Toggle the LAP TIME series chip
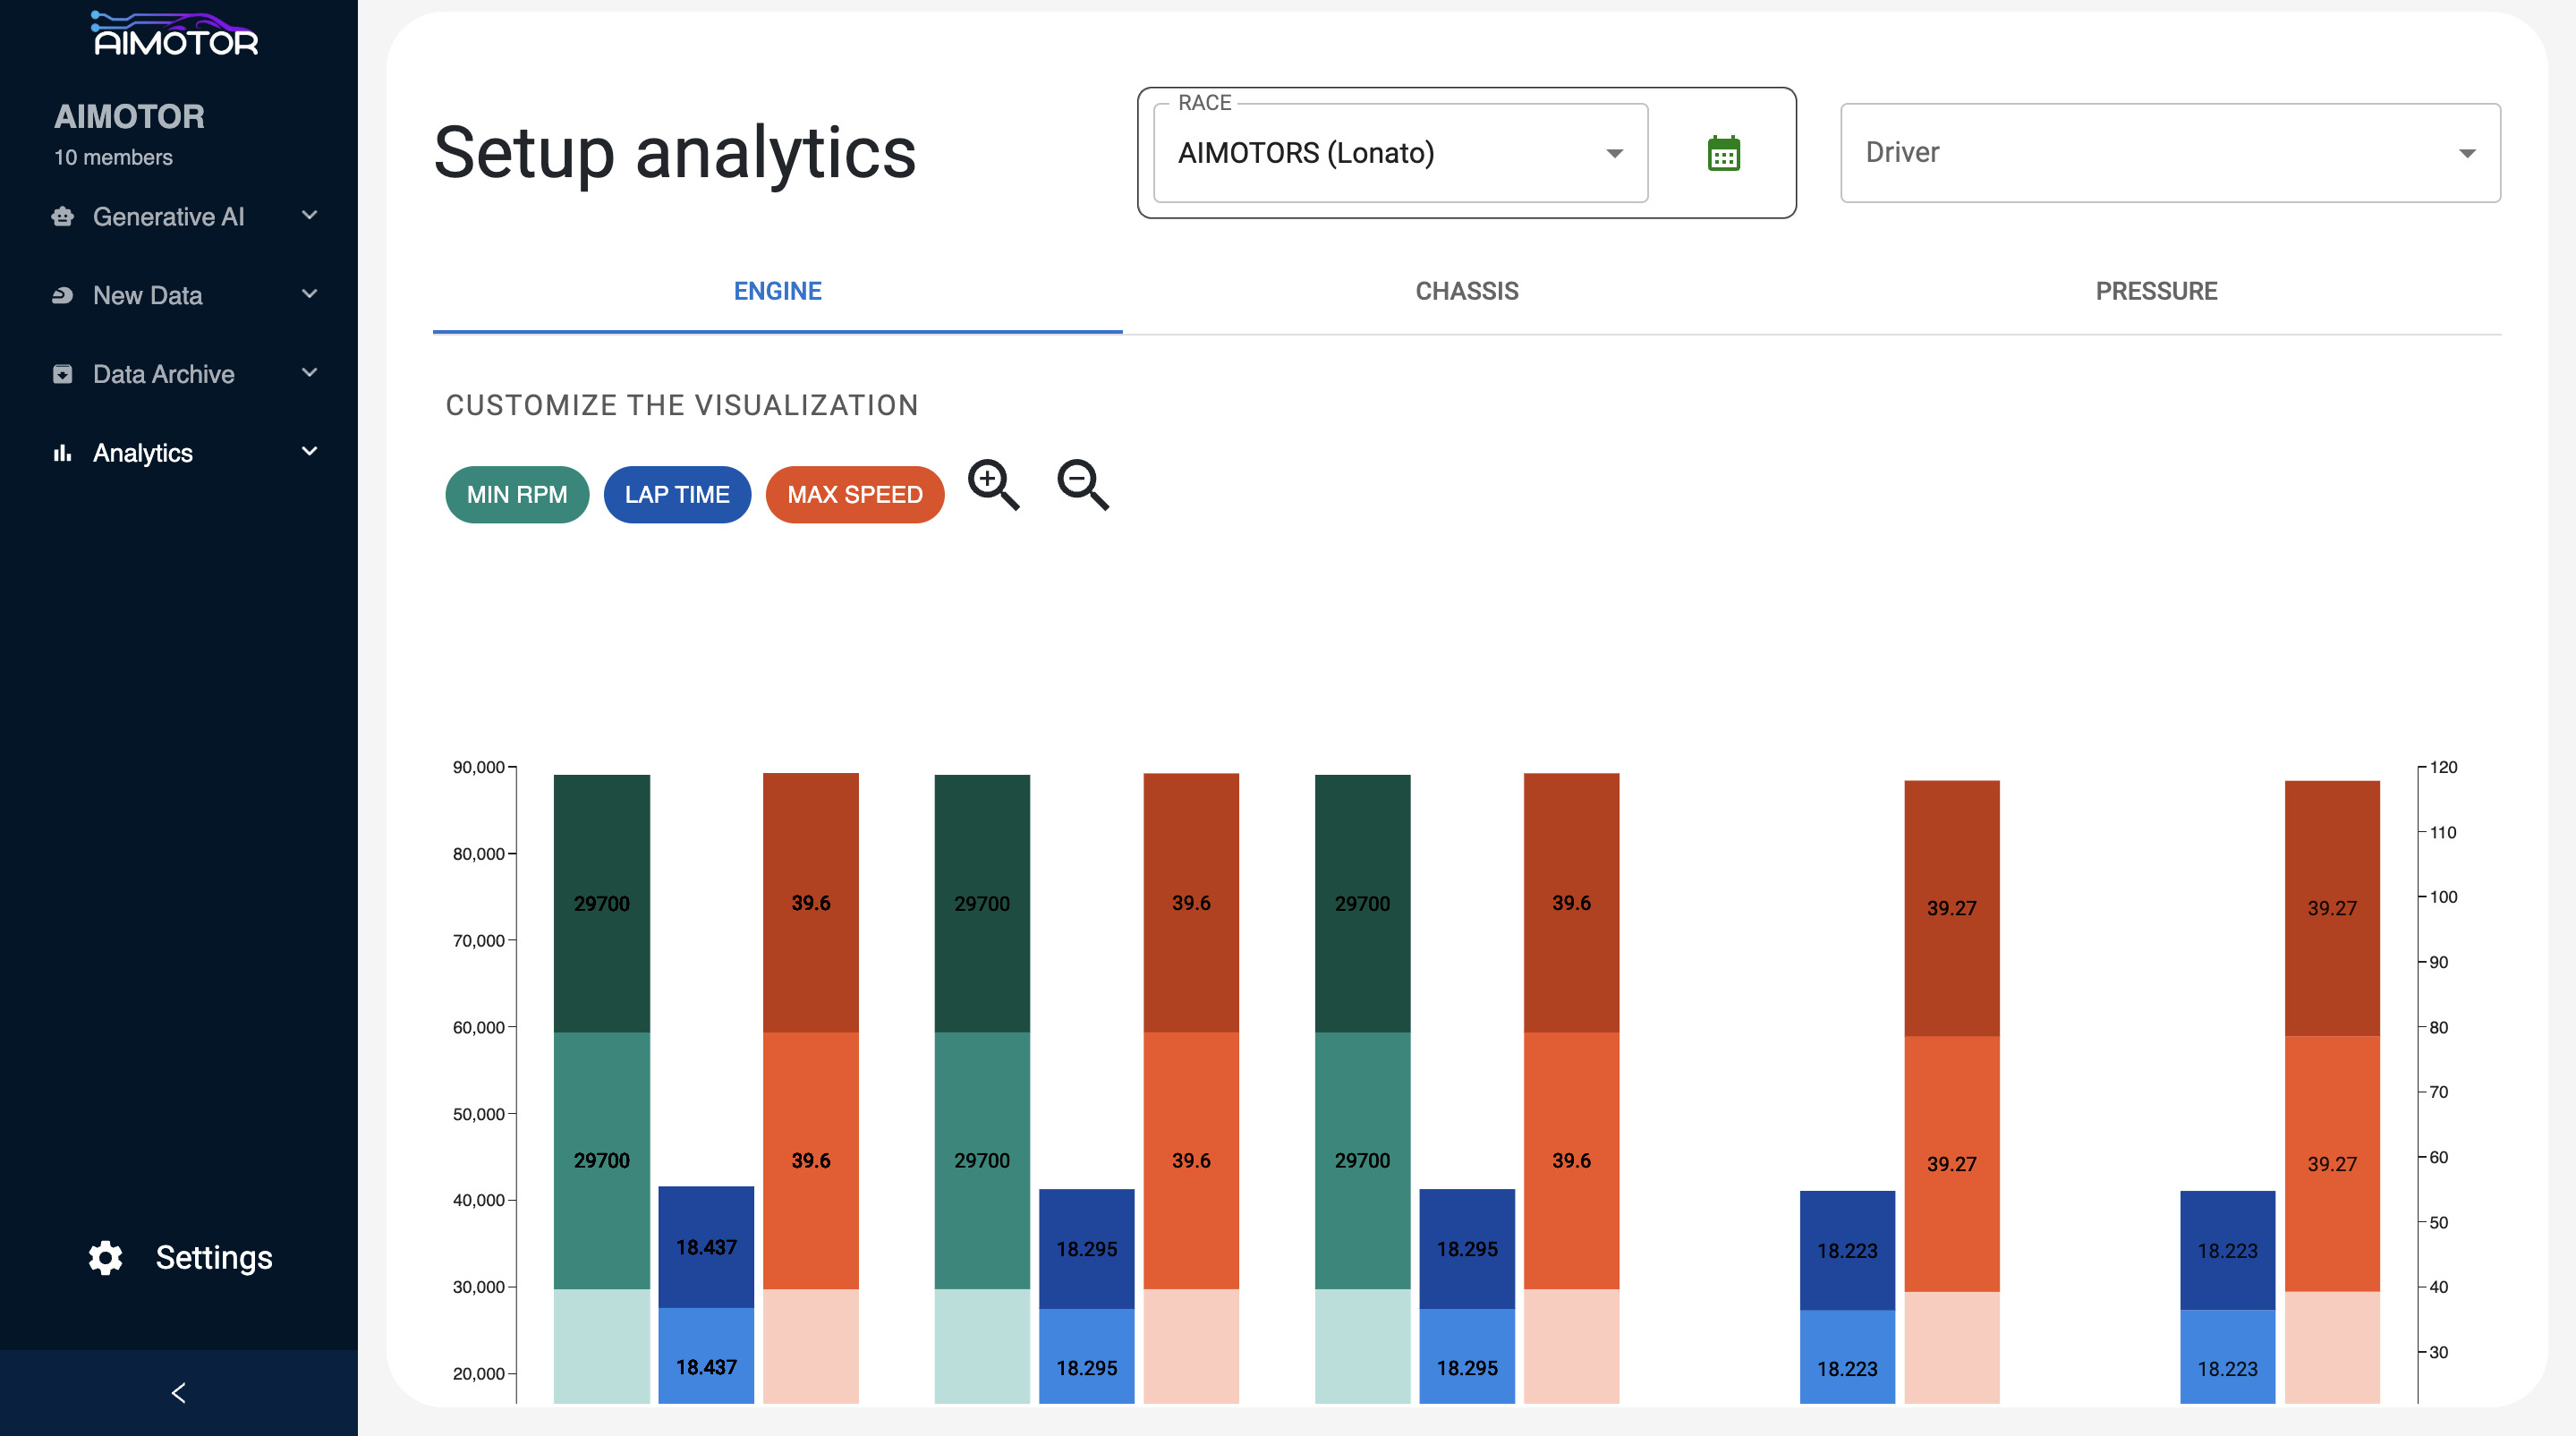 (x=677, y=494)
